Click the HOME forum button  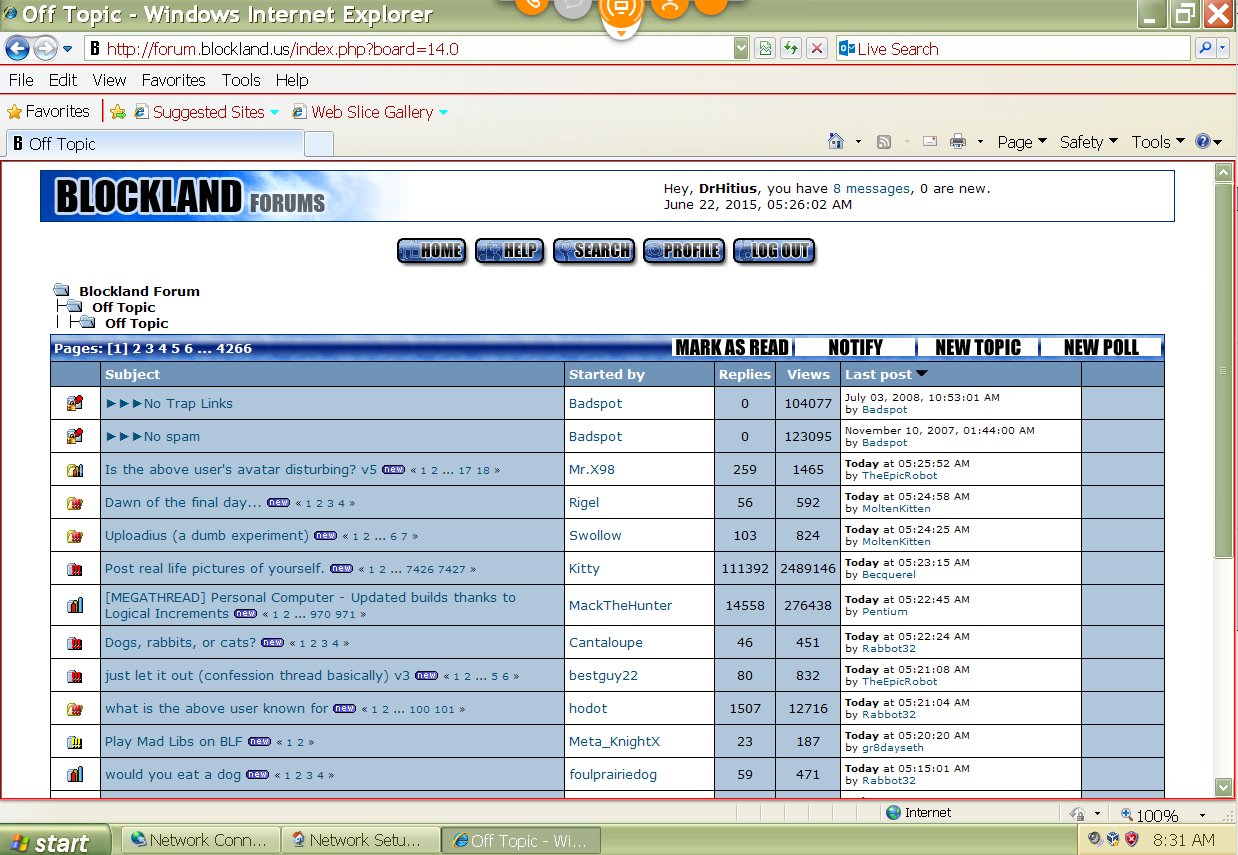coord(431,251)
